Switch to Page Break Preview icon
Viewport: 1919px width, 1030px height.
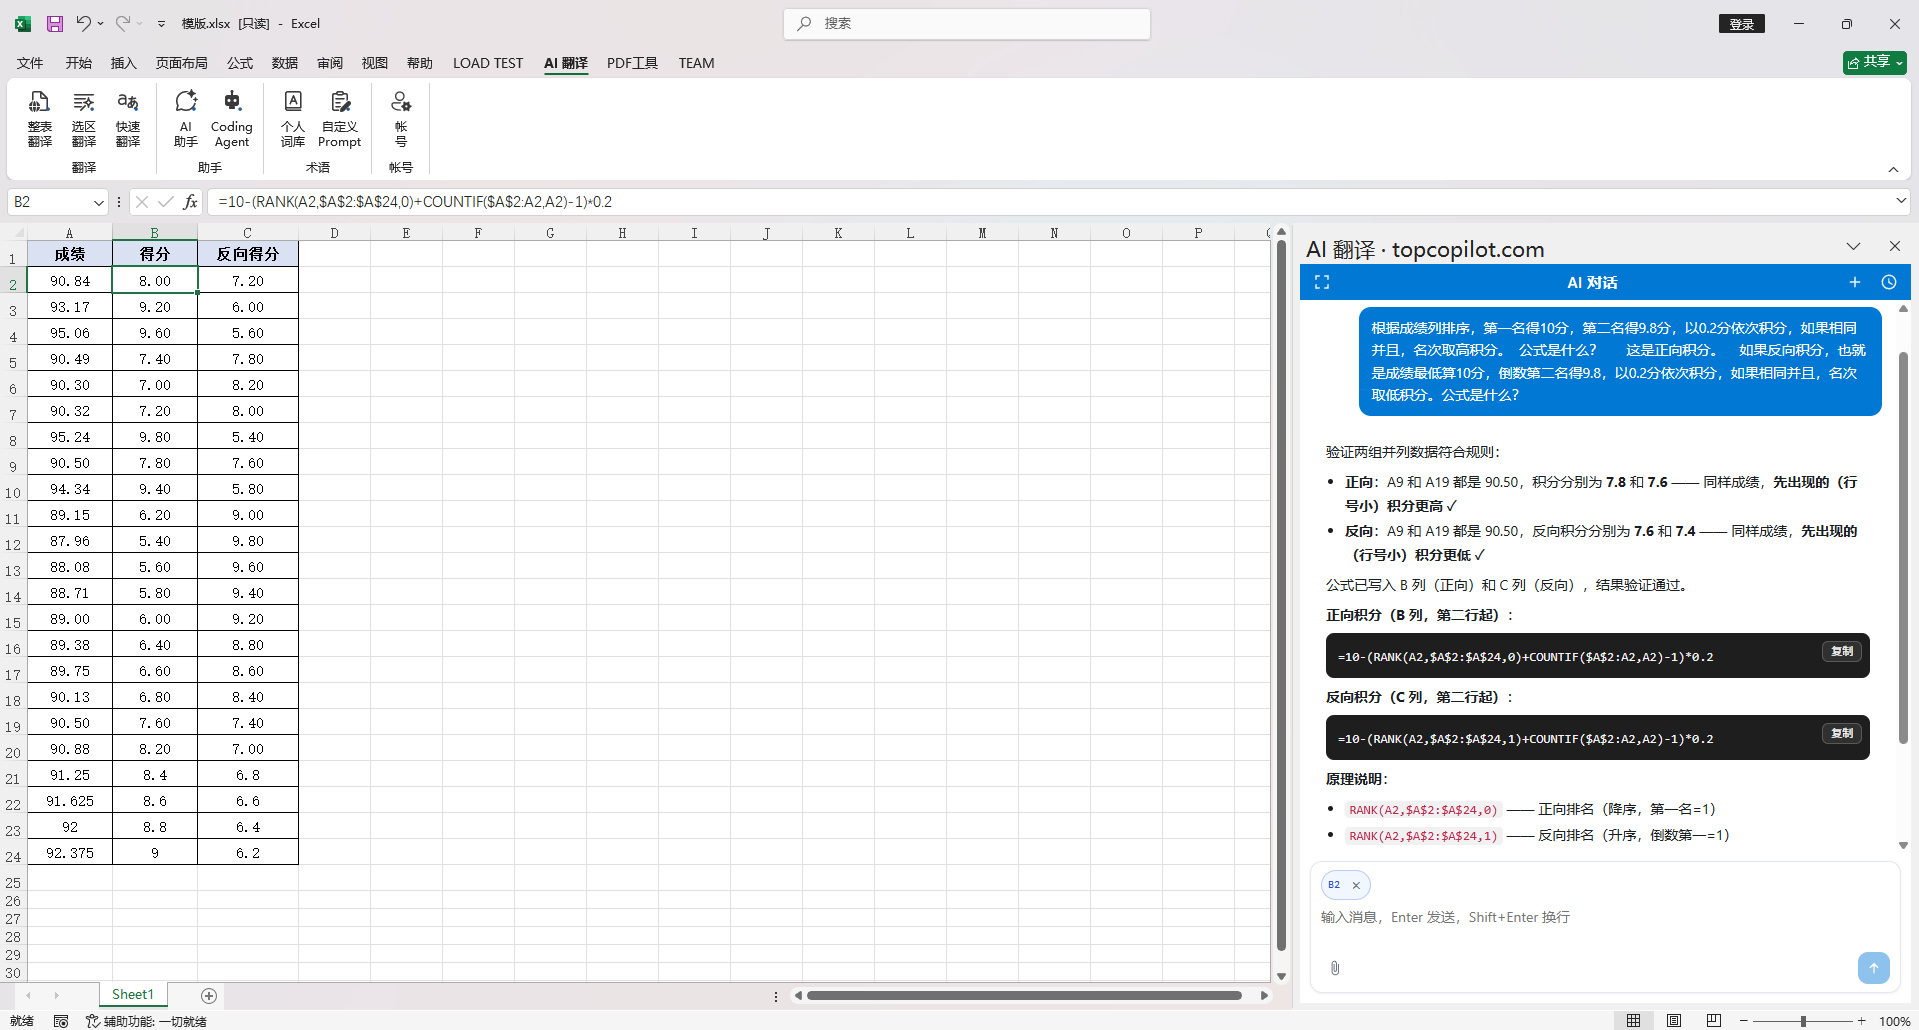point(1714,1020)
